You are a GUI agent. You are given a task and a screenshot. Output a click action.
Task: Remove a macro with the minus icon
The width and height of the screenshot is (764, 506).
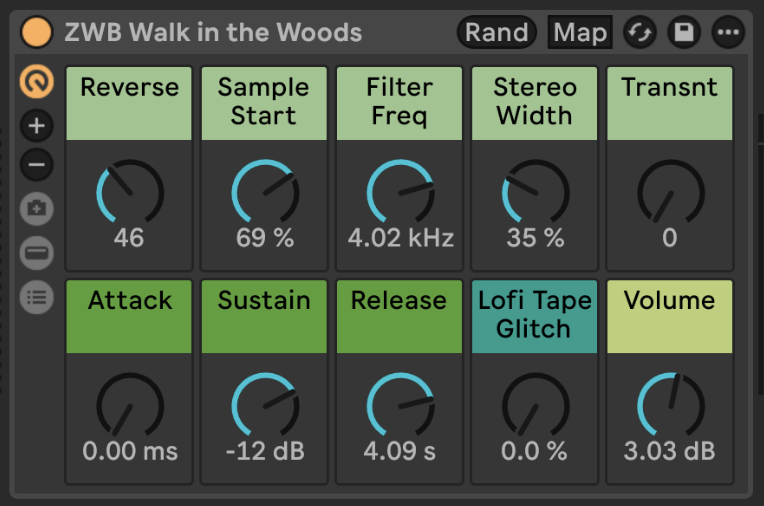(37, 164)
